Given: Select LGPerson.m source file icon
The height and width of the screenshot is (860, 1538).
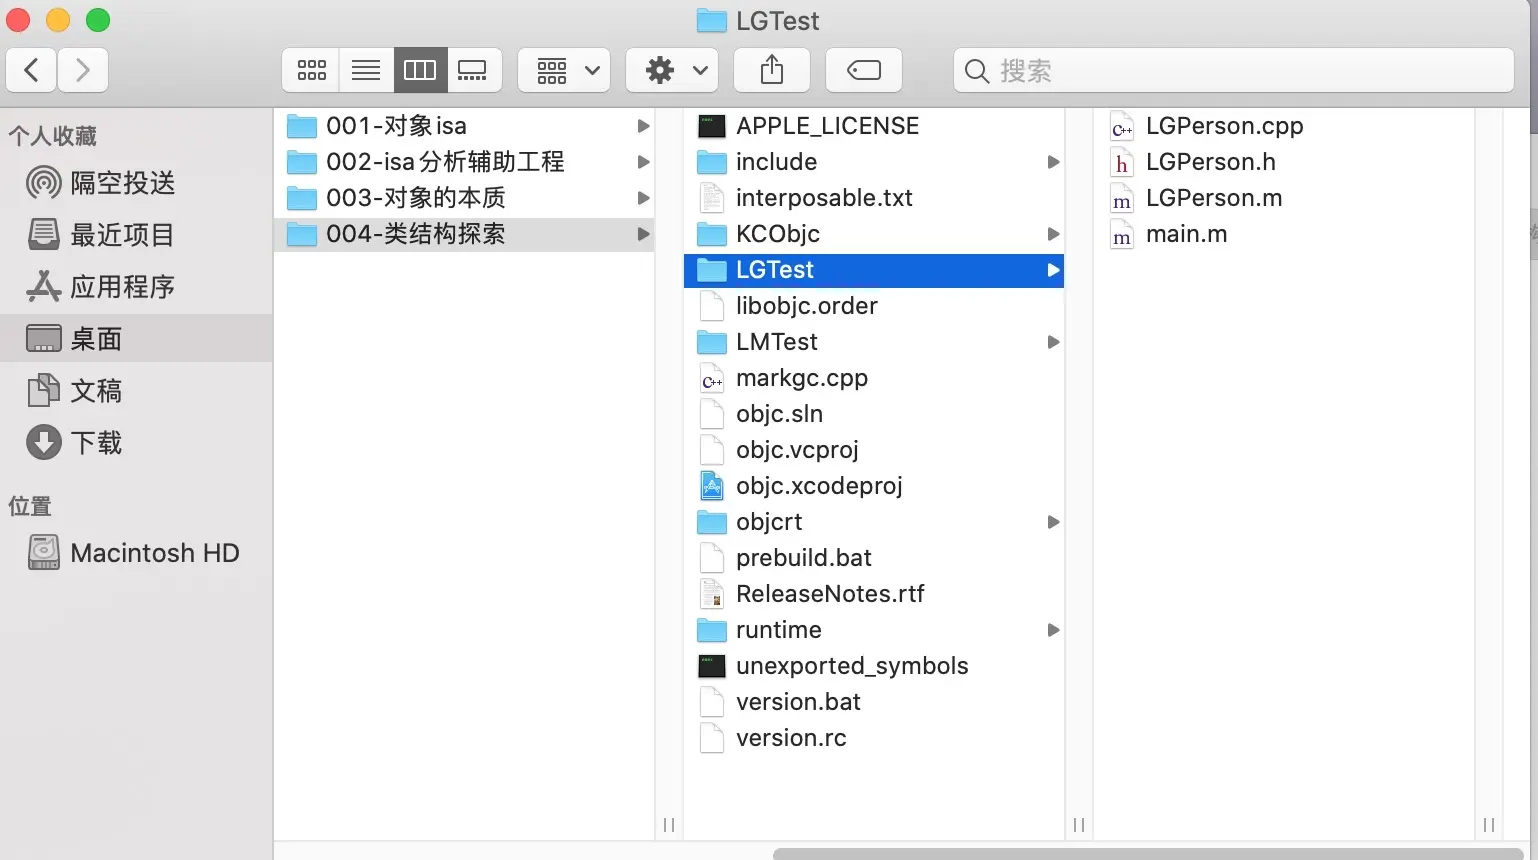Looking at the screenshot, I should click(x=1122, y=198).
